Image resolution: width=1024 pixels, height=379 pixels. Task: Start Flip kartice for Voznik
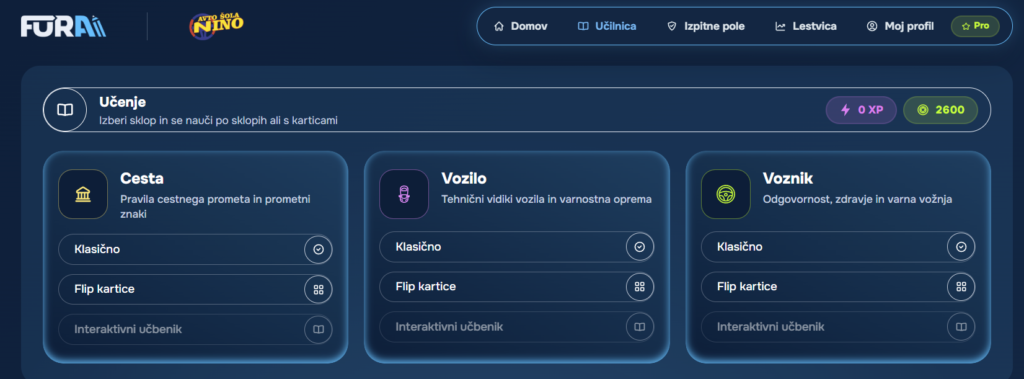[838, 287]
